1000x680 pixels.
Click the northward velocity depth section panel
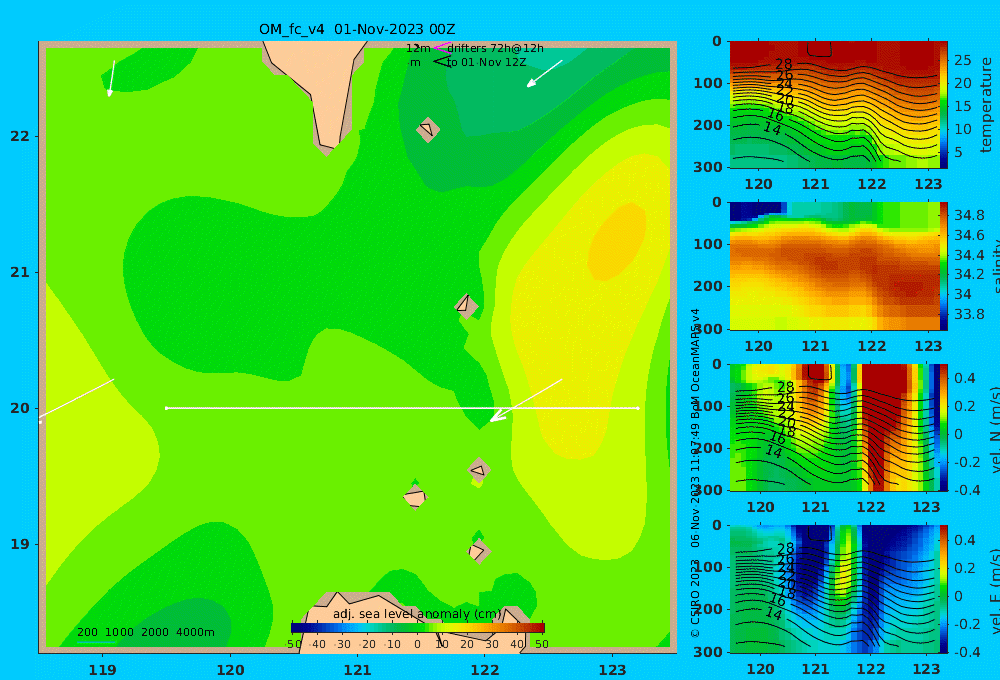pos(834,427)
